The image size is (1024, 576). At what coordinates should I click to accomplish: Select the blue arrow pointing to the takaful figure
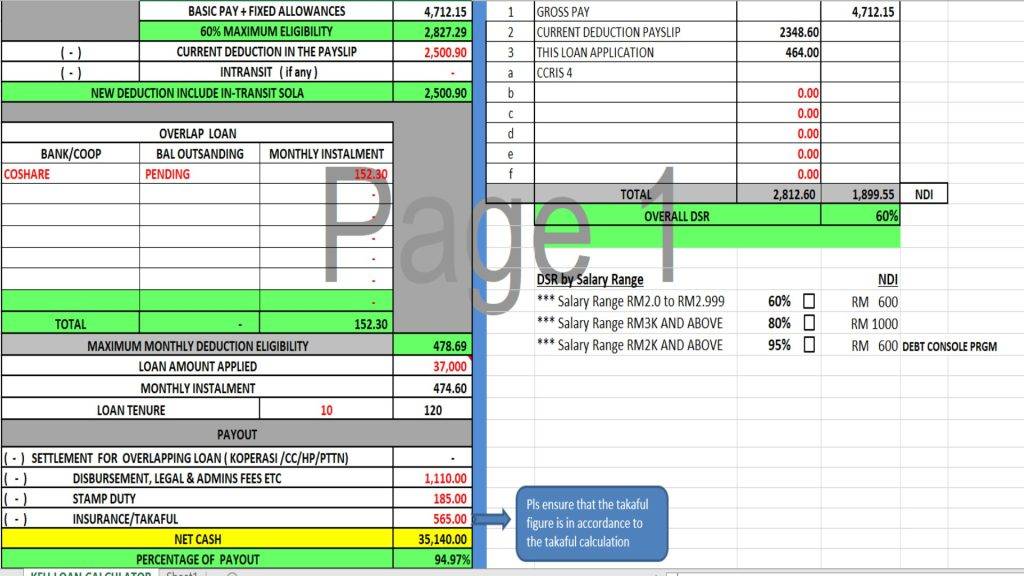(x=492, y=519)
